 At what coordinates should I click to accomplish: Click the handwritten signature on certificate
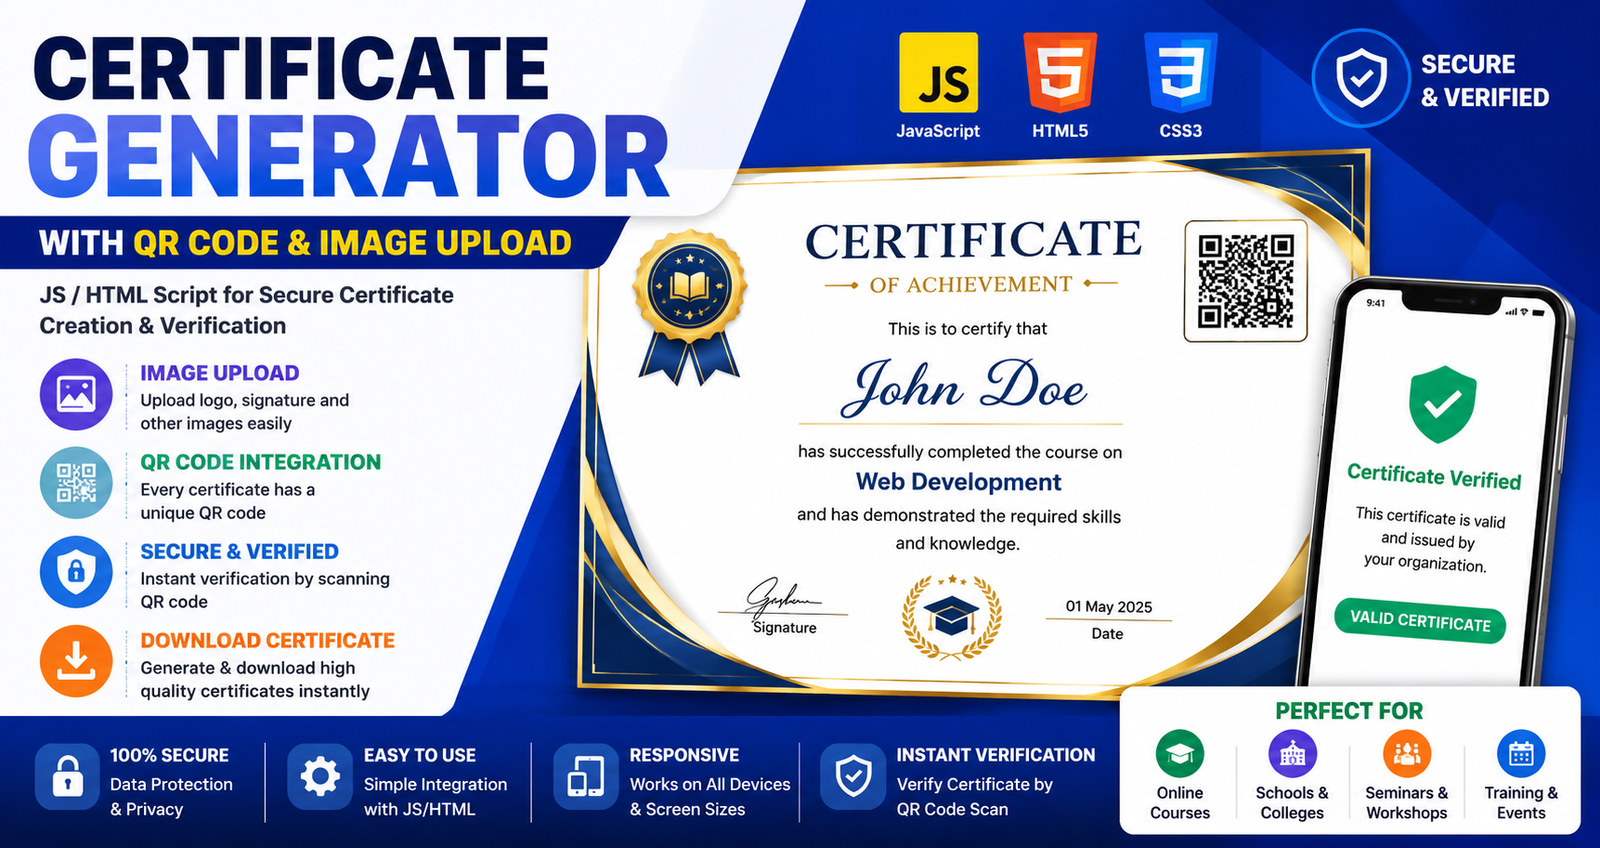click(x=783, y=597)
